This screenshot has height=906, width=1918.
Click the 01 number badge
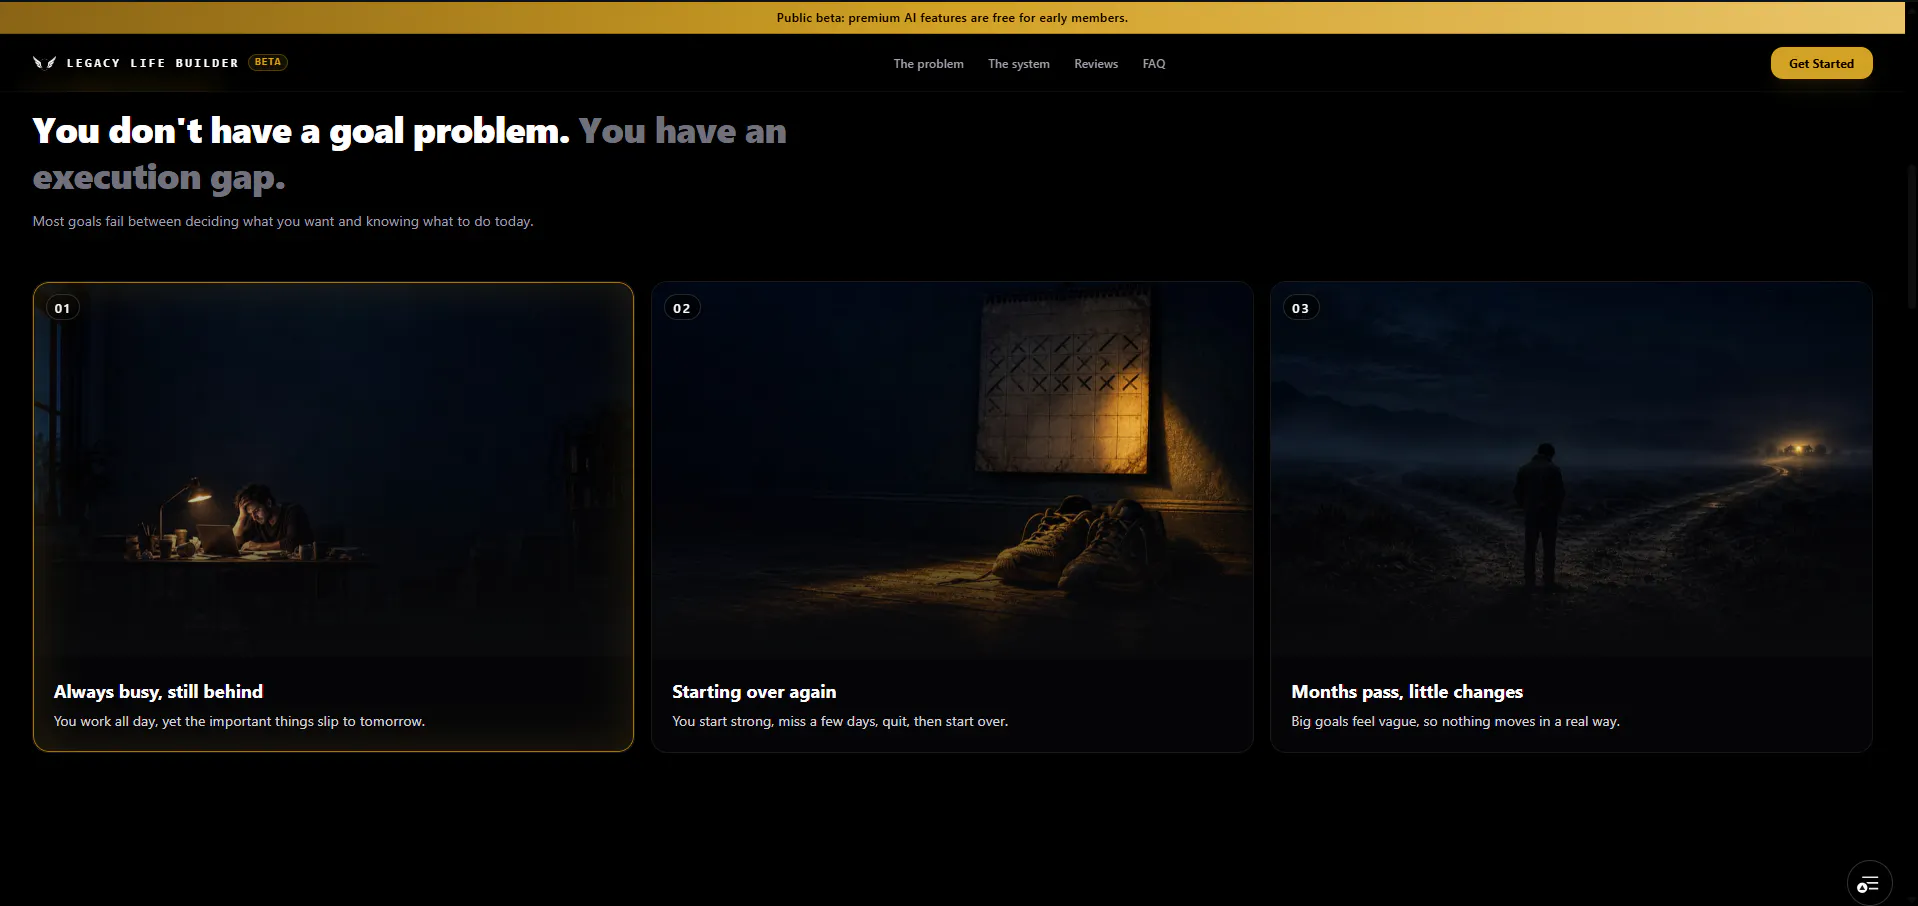pos(63,308)
